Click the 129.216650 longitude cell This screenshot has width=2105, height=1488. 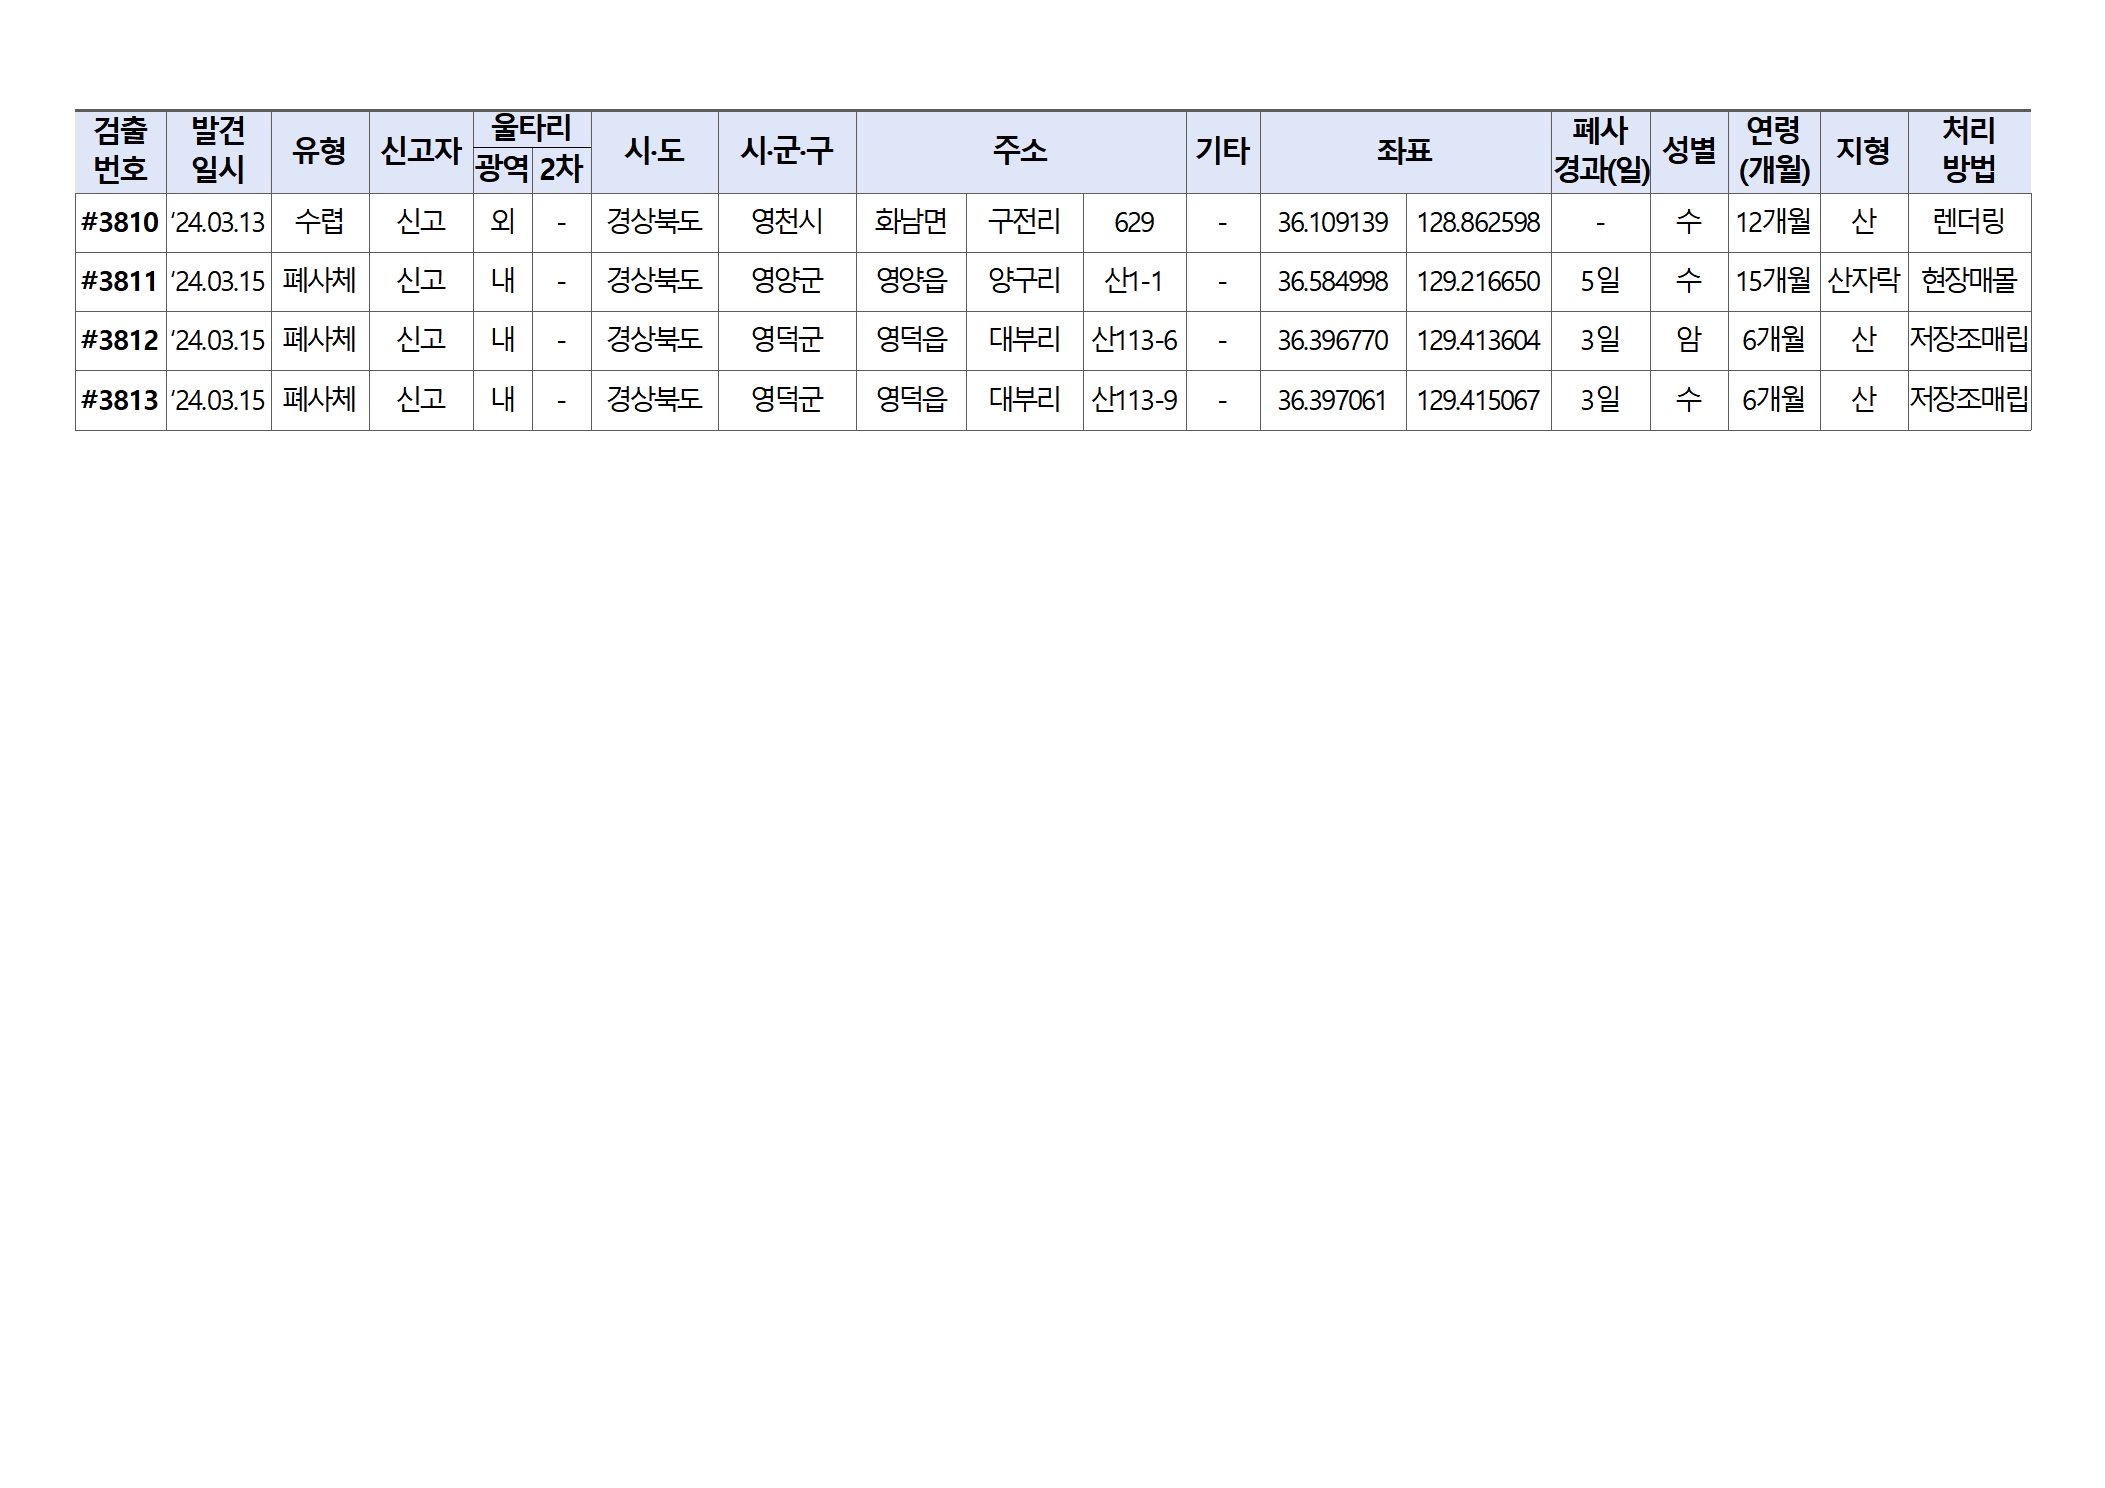pos(1477,281)
